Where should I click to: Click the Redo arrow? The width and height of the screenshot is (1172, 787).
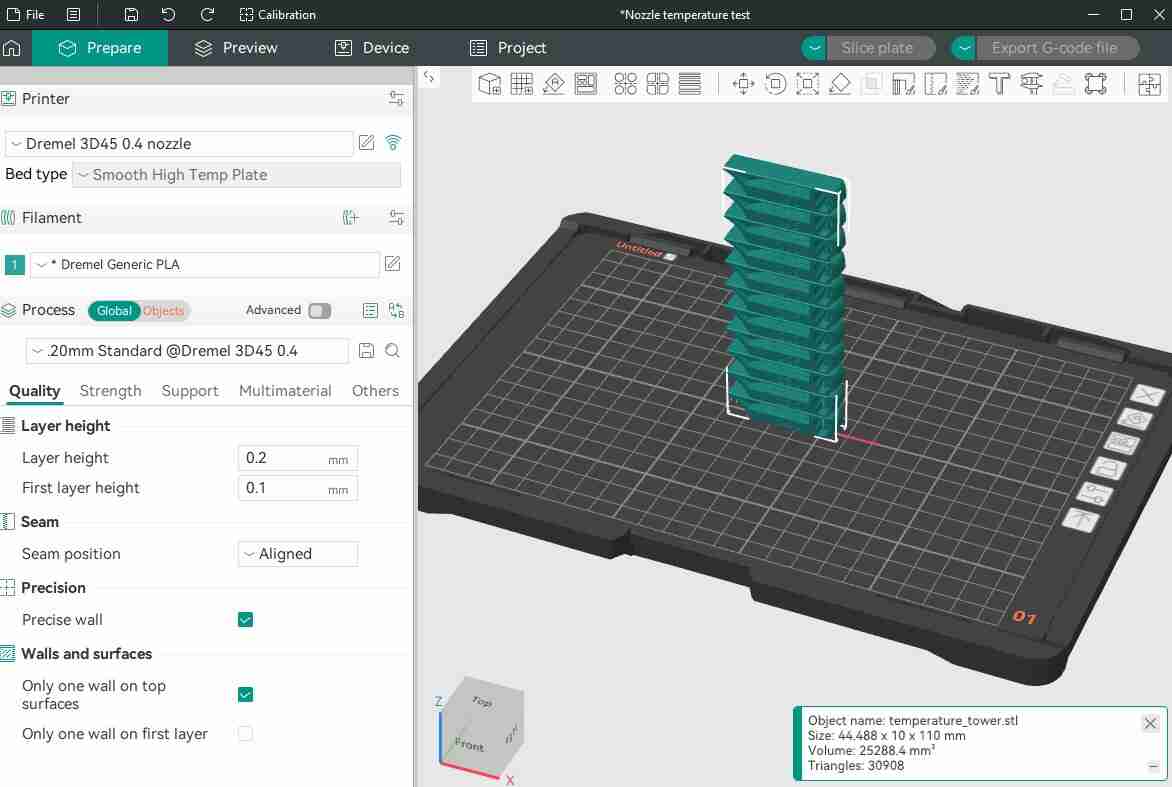(207, 14)
